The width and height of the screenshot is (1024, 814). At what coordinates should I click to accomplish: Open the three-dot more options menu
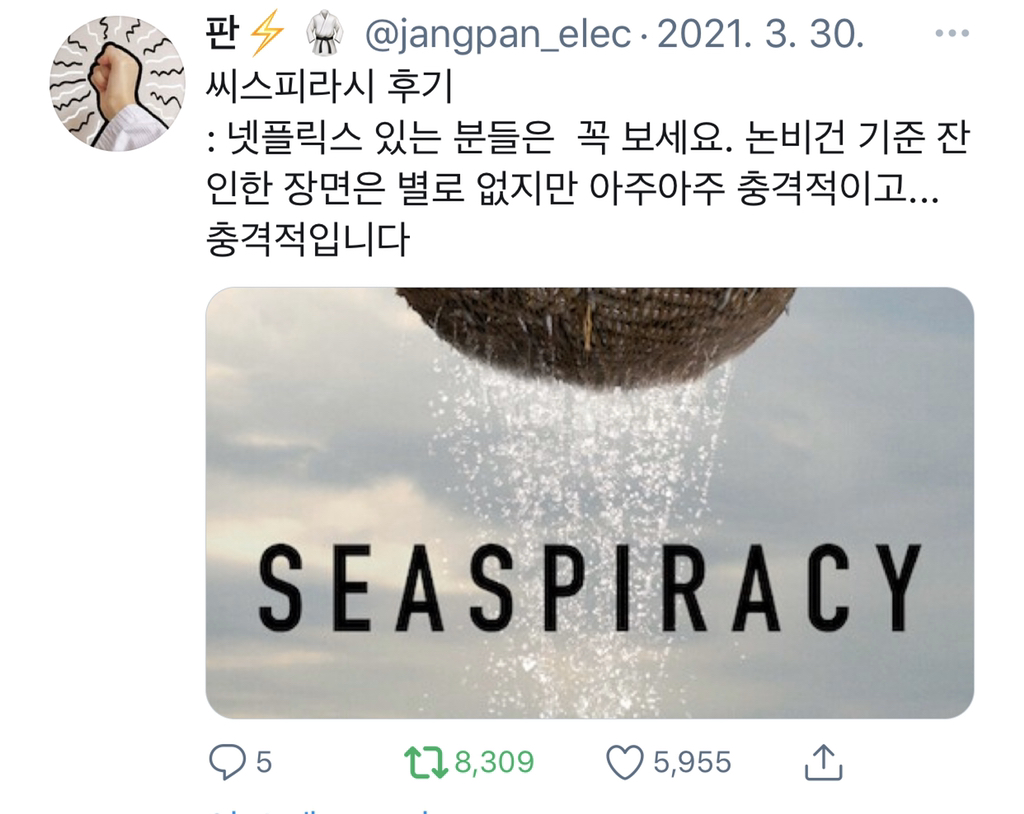[952, 33]
